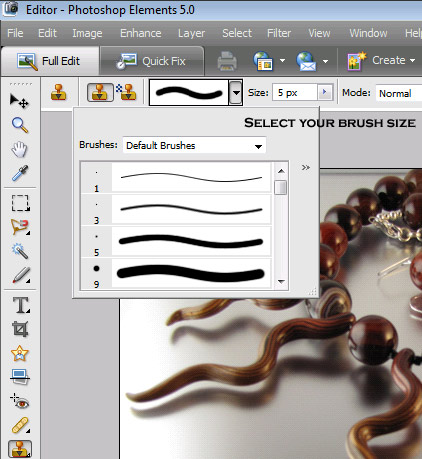Open the dropdown arrow beside Share icon
This screenshot has height=459, width=422.
(282, 61)
